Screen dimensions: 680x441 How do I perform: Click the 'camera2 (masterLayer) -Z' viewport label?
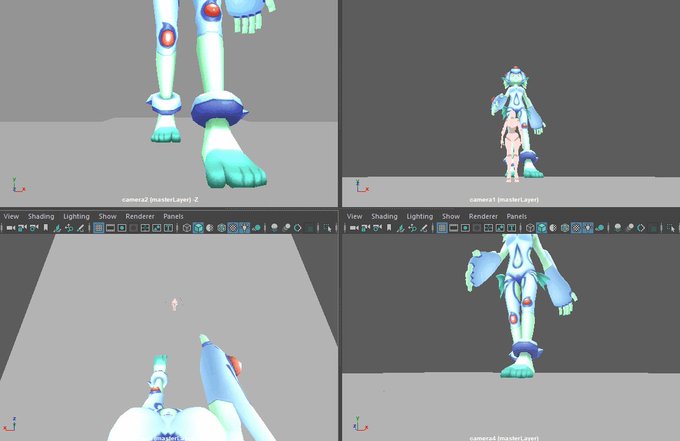point(160,199)
